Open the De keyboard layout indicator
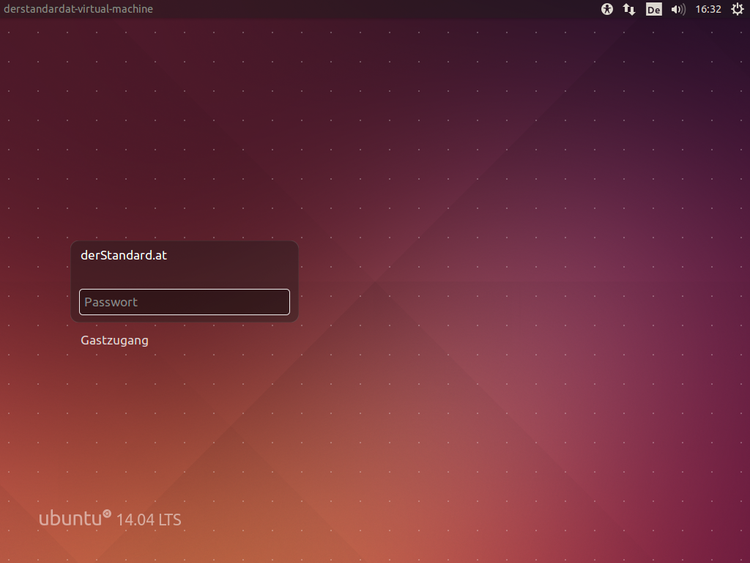 click(654, 9)
